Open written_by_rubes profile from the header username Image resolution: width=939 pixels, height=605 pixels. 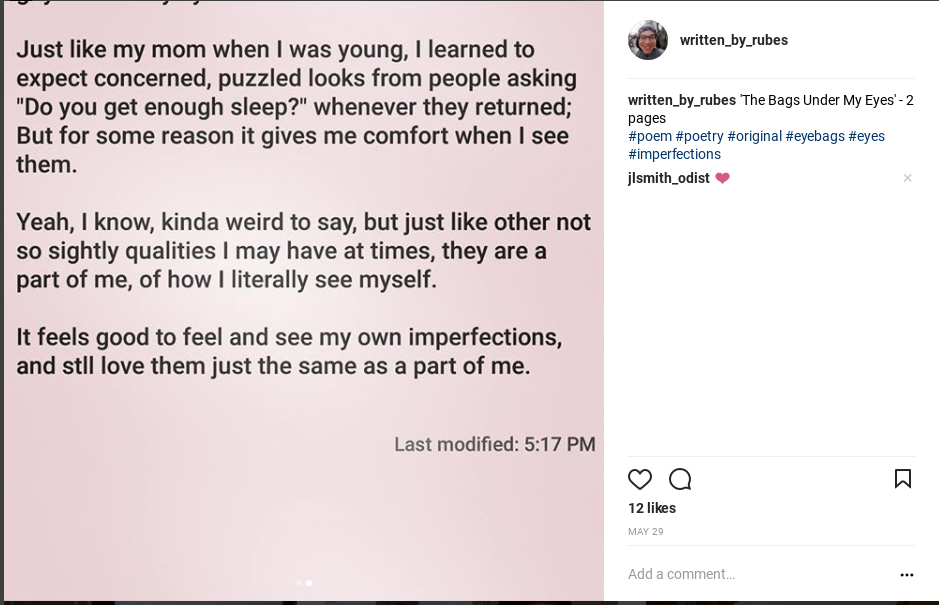(733, 40)
